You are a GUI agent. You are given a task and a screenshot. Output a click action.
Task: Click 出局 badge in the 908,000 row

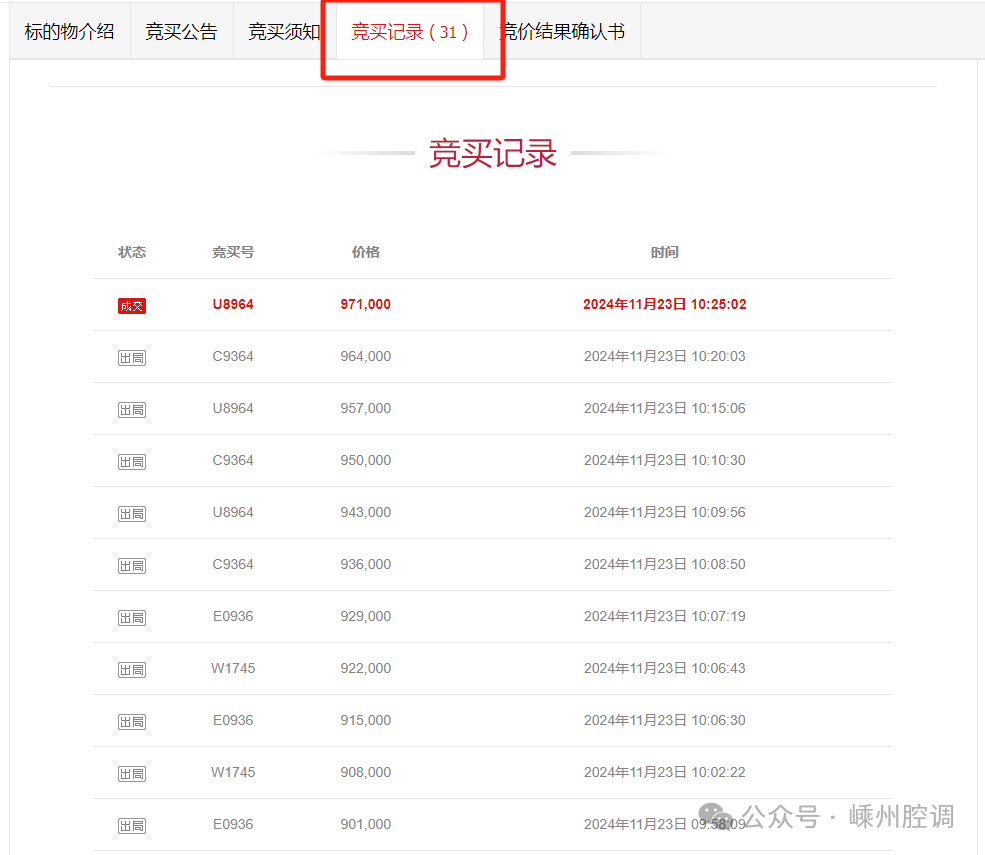[132, 774]
